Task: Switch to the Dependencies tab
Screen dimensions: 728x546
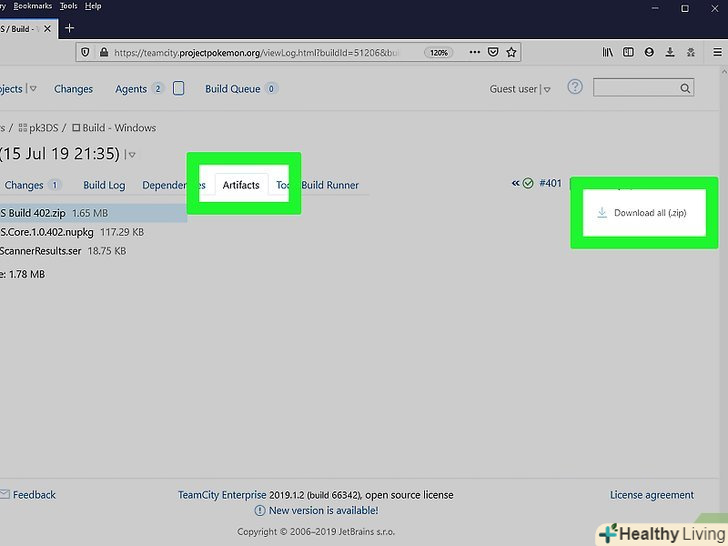Action: [174, 185]
